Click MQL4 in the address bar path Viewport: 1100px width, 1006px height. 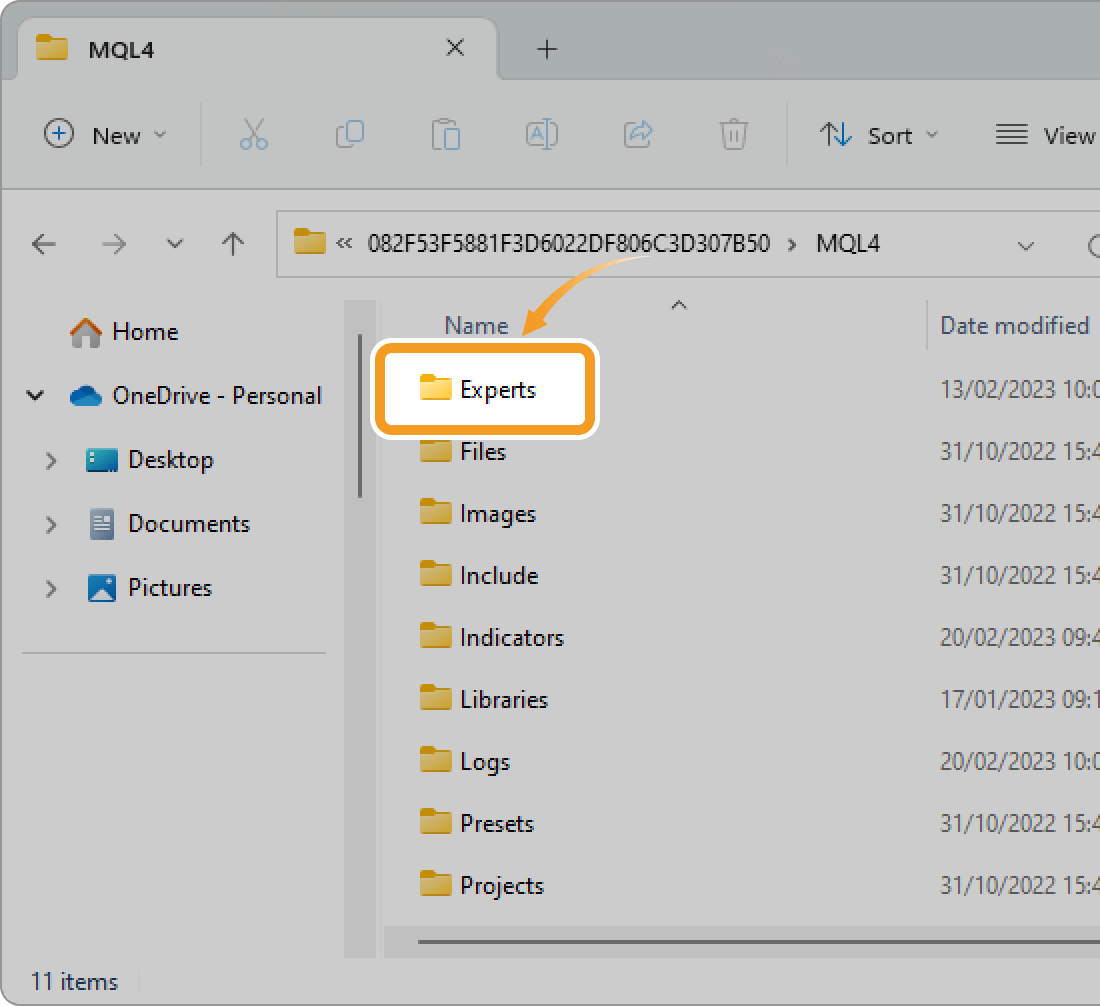tap(848, 244)
